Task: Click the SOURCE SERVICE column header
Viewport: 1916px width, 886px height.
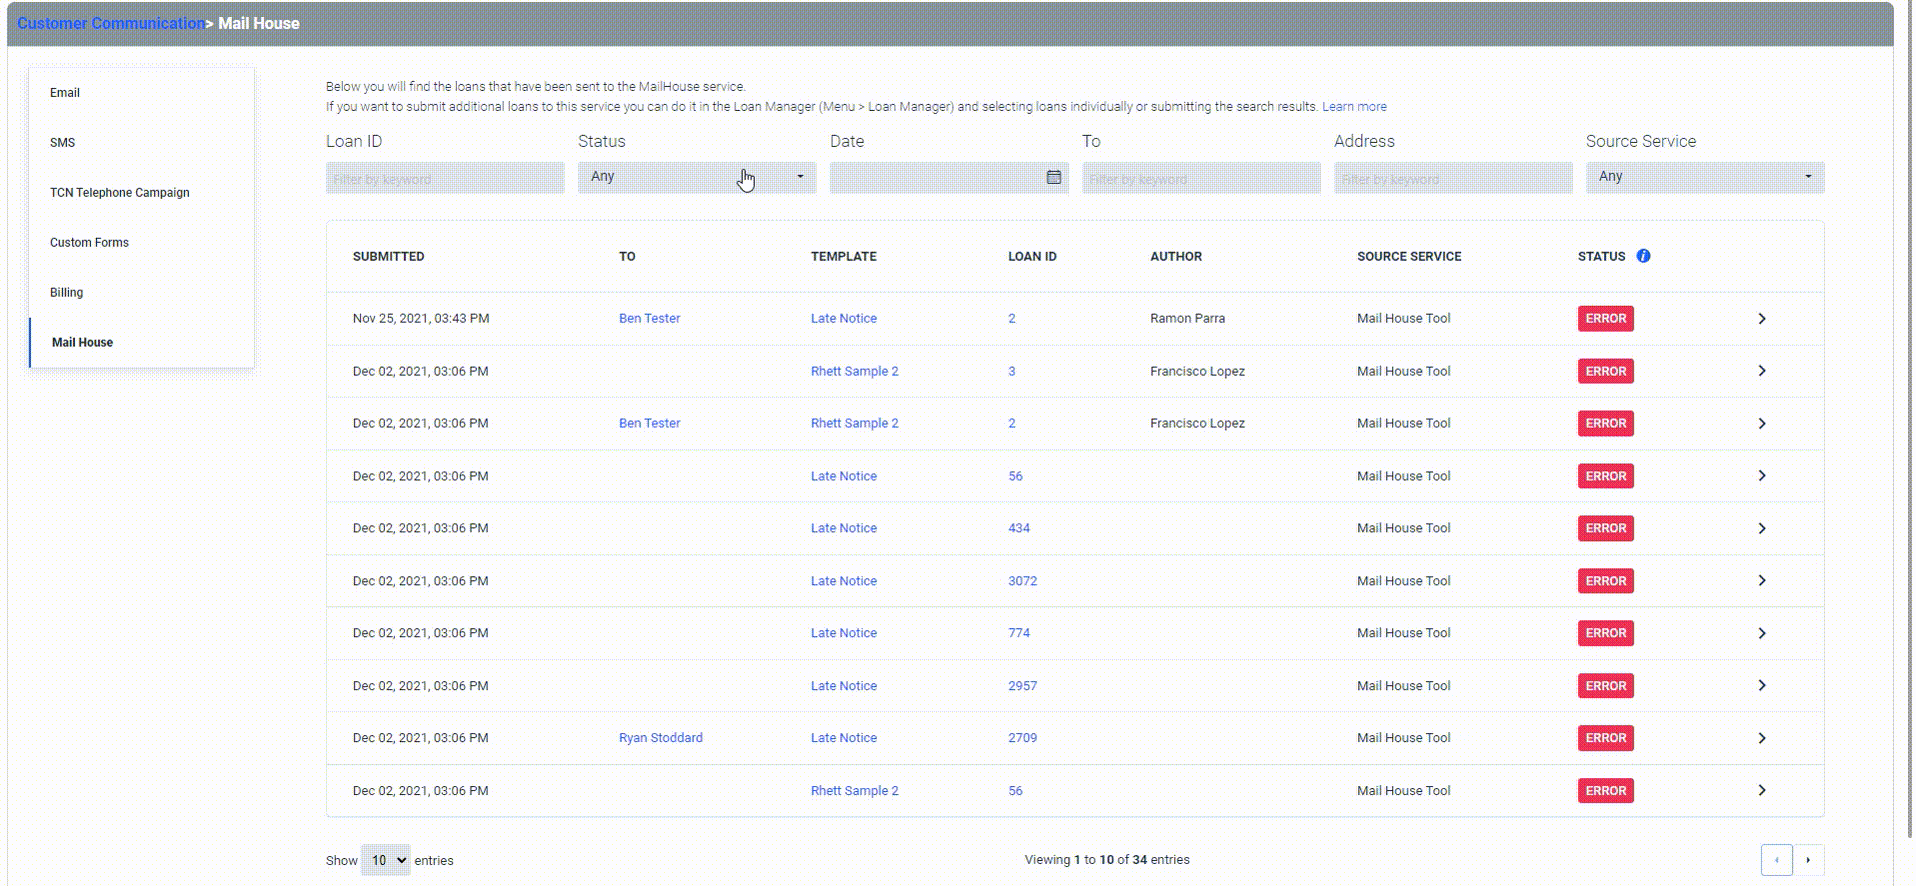Action: [1409, 257]
